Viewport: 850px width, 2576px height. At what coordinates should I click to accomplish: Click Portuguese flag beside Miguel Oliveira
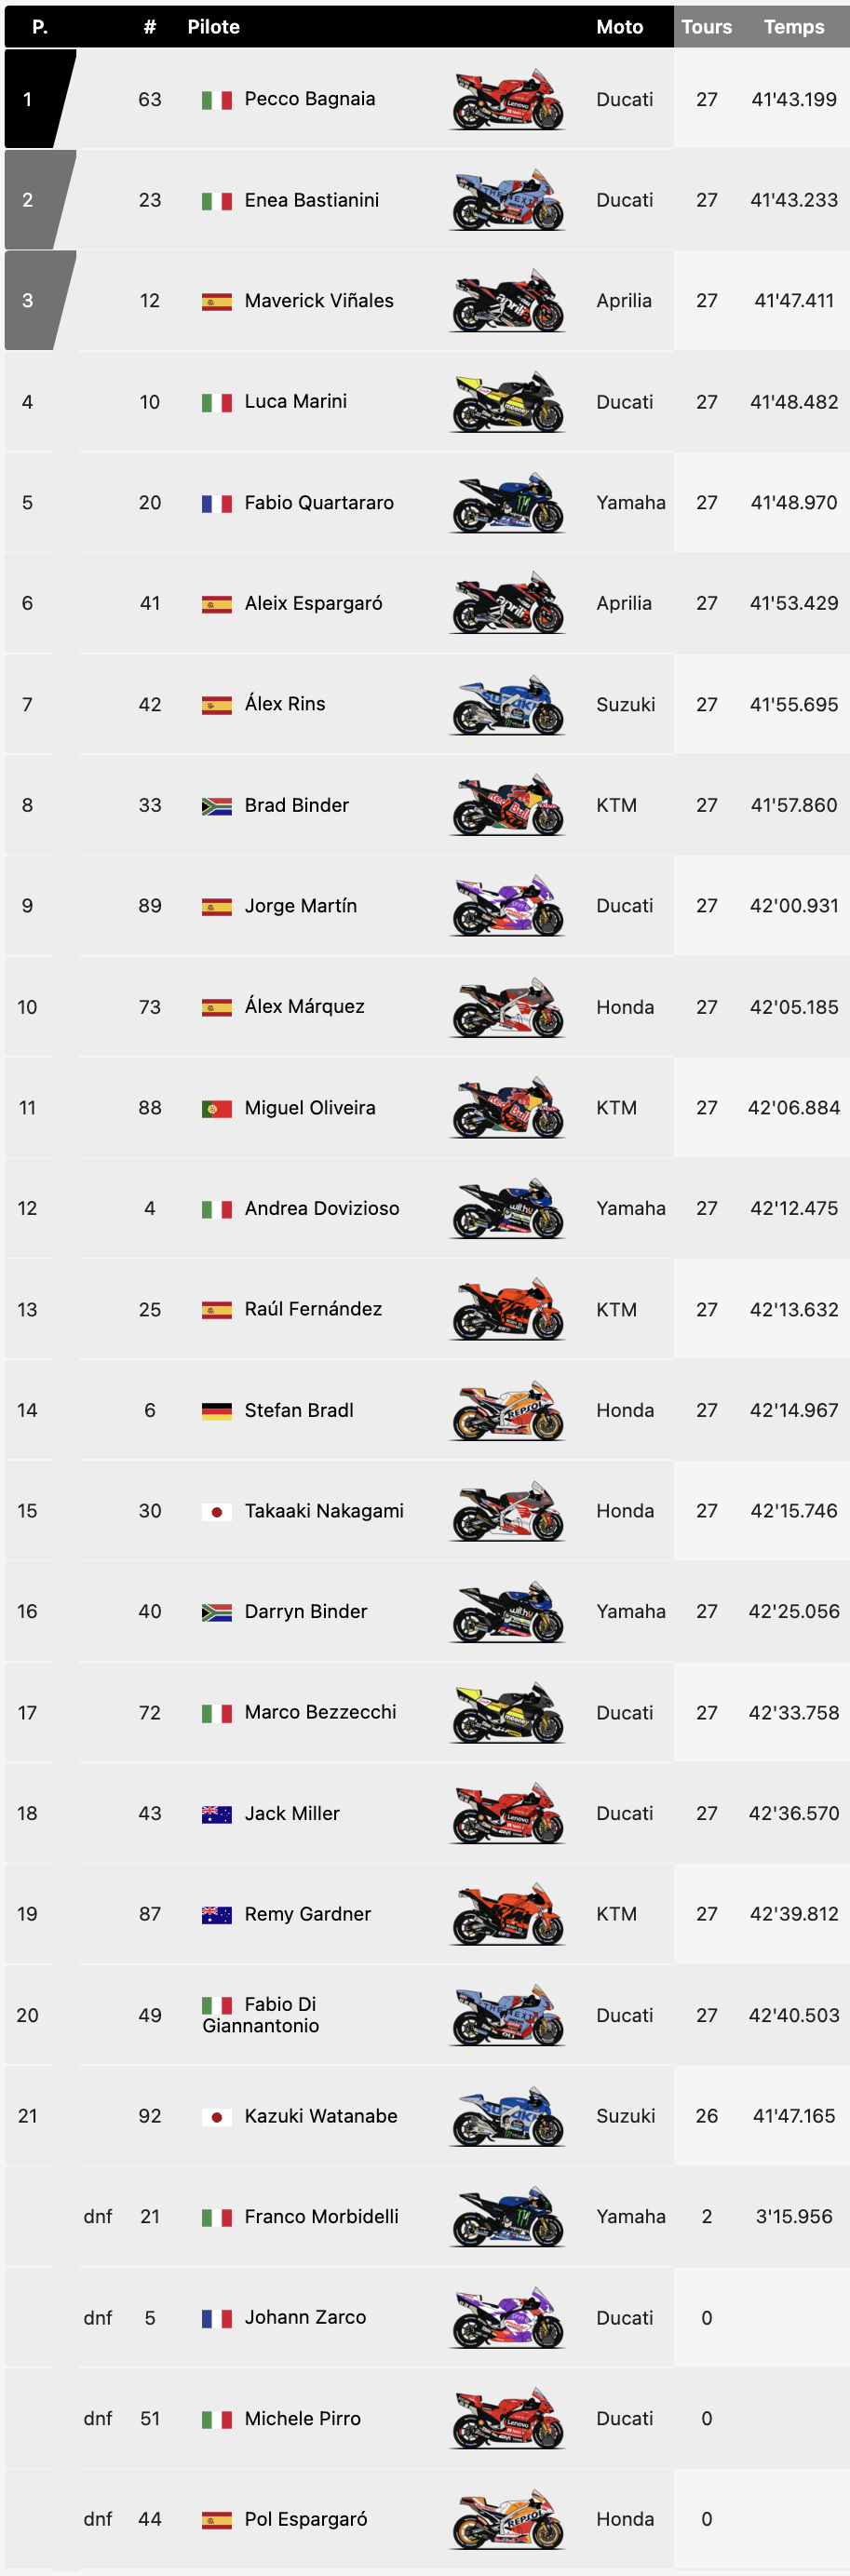(x=216, y=1108)
